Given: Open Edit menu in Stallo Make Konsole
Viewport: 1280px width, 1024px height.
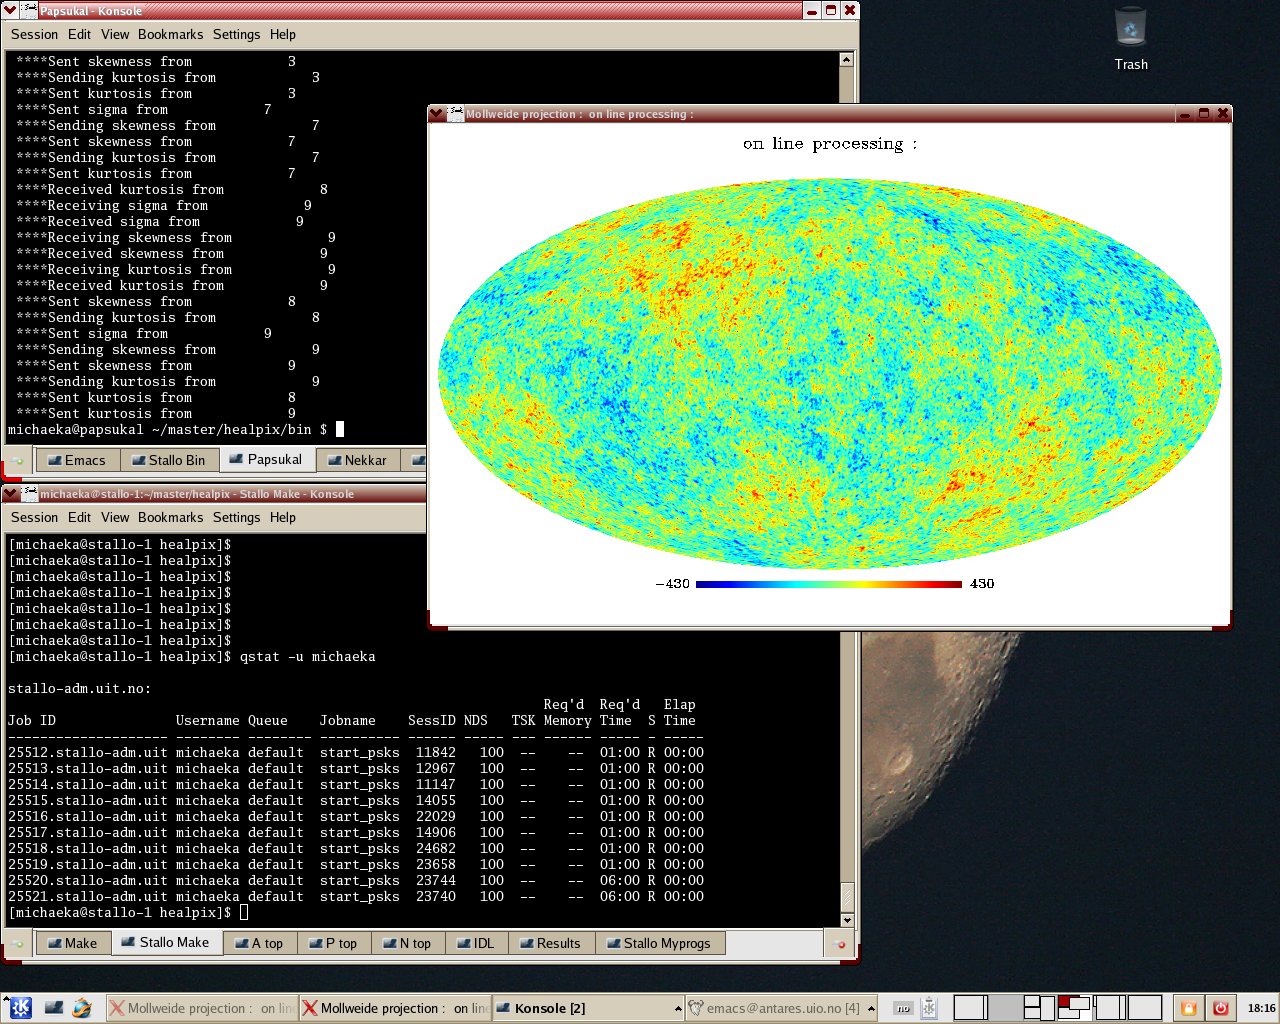Looking at the screenshot, I should point(80,517).
